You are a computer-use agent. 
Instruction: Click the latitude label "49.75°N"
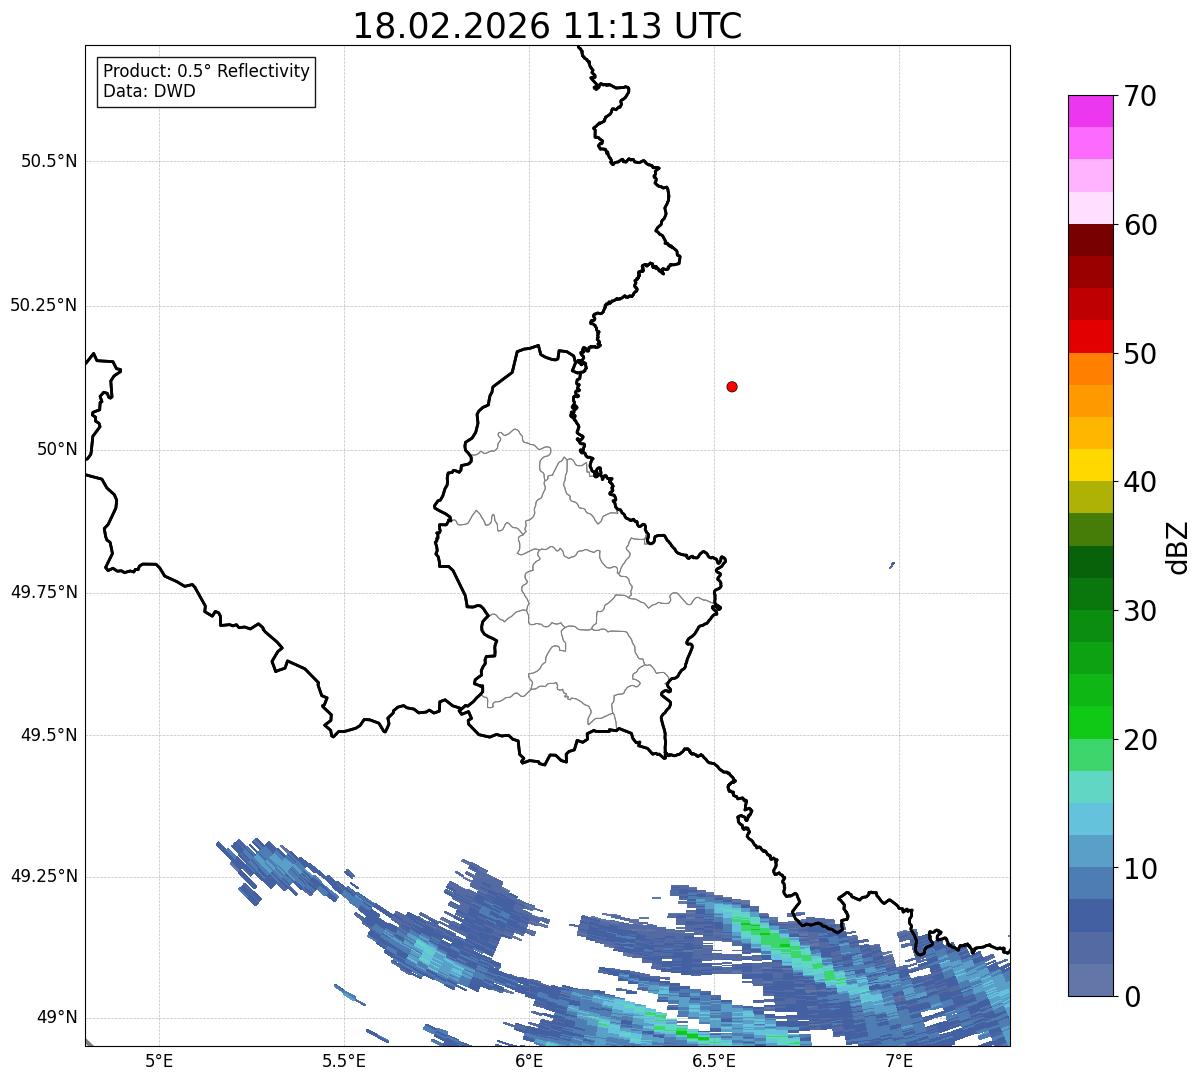44,592
